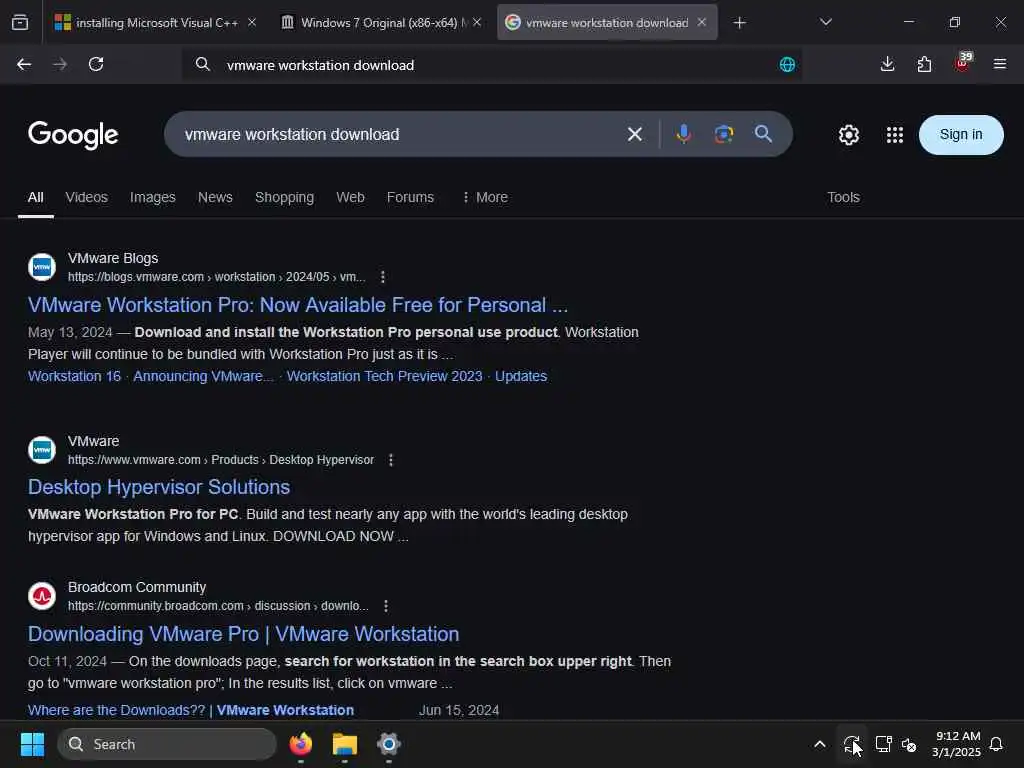Click the Broadcom Community site favicon
Screen dimensions: 1024x768
coord(42,596)
